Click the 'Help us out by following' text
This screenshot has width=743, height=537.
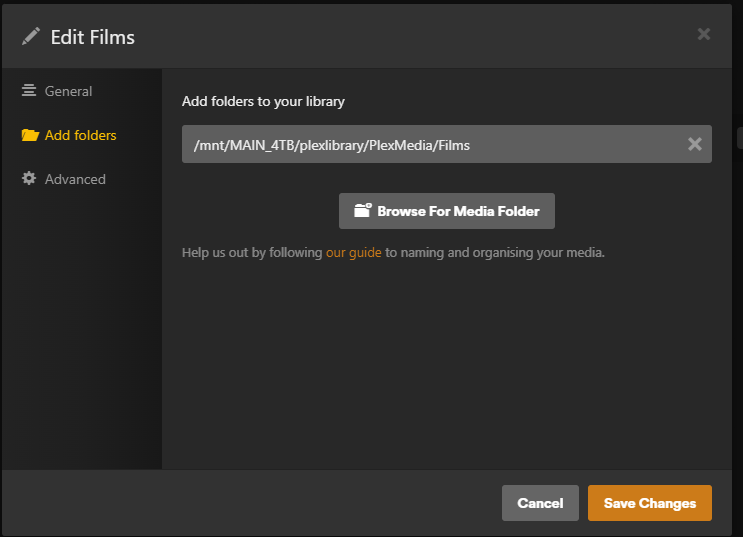click(252, 253)
